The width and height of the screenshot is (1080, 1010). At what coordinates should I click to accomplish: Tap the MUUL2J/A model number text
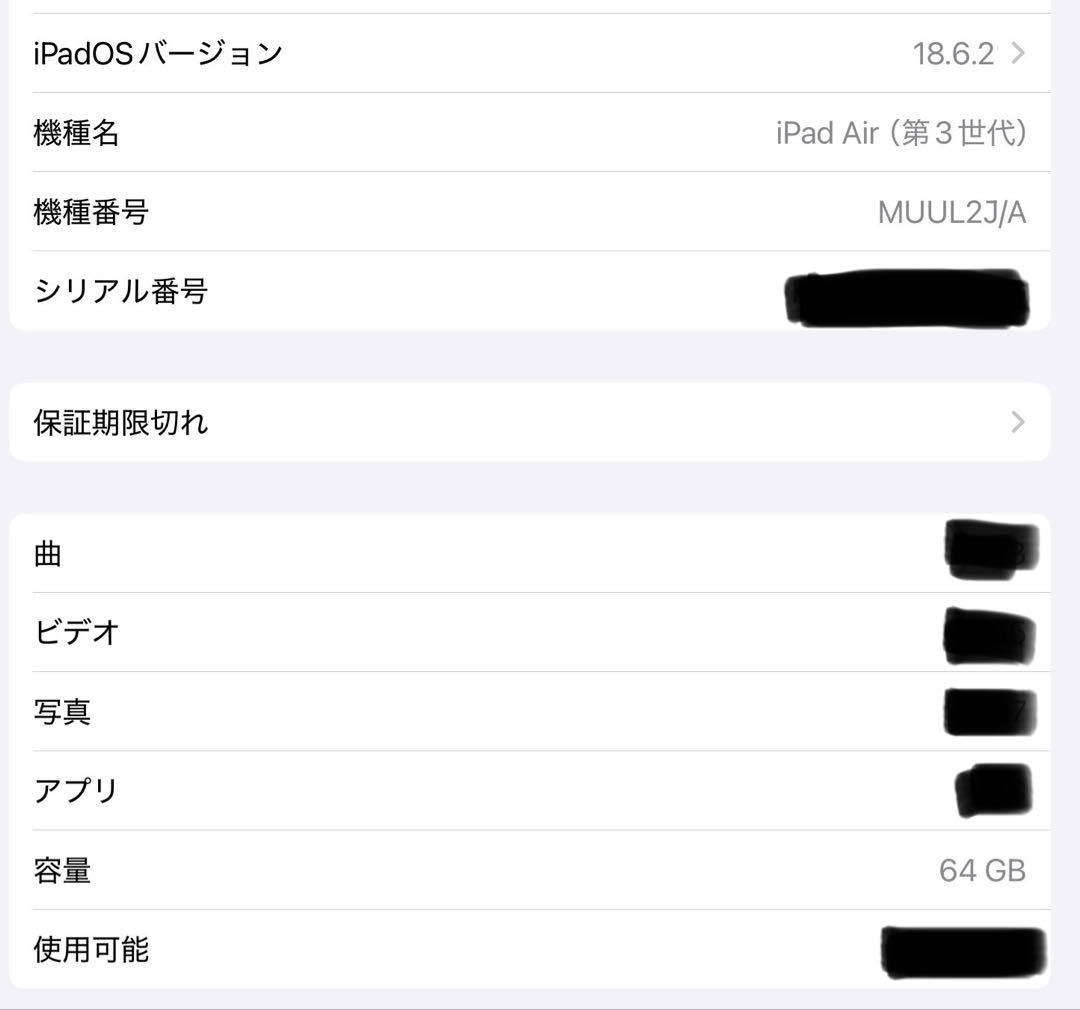point(952,212)
